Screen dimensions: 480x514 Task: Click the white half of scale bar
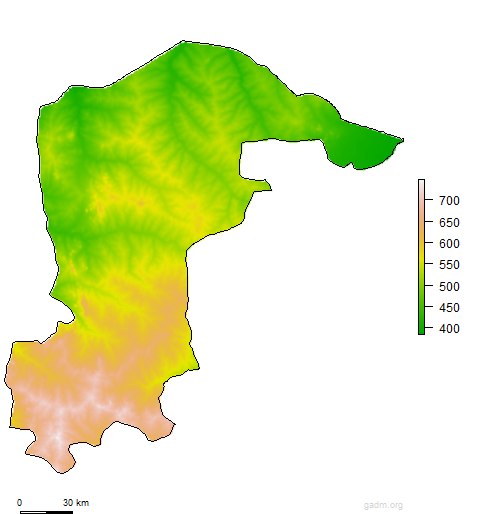33,512
